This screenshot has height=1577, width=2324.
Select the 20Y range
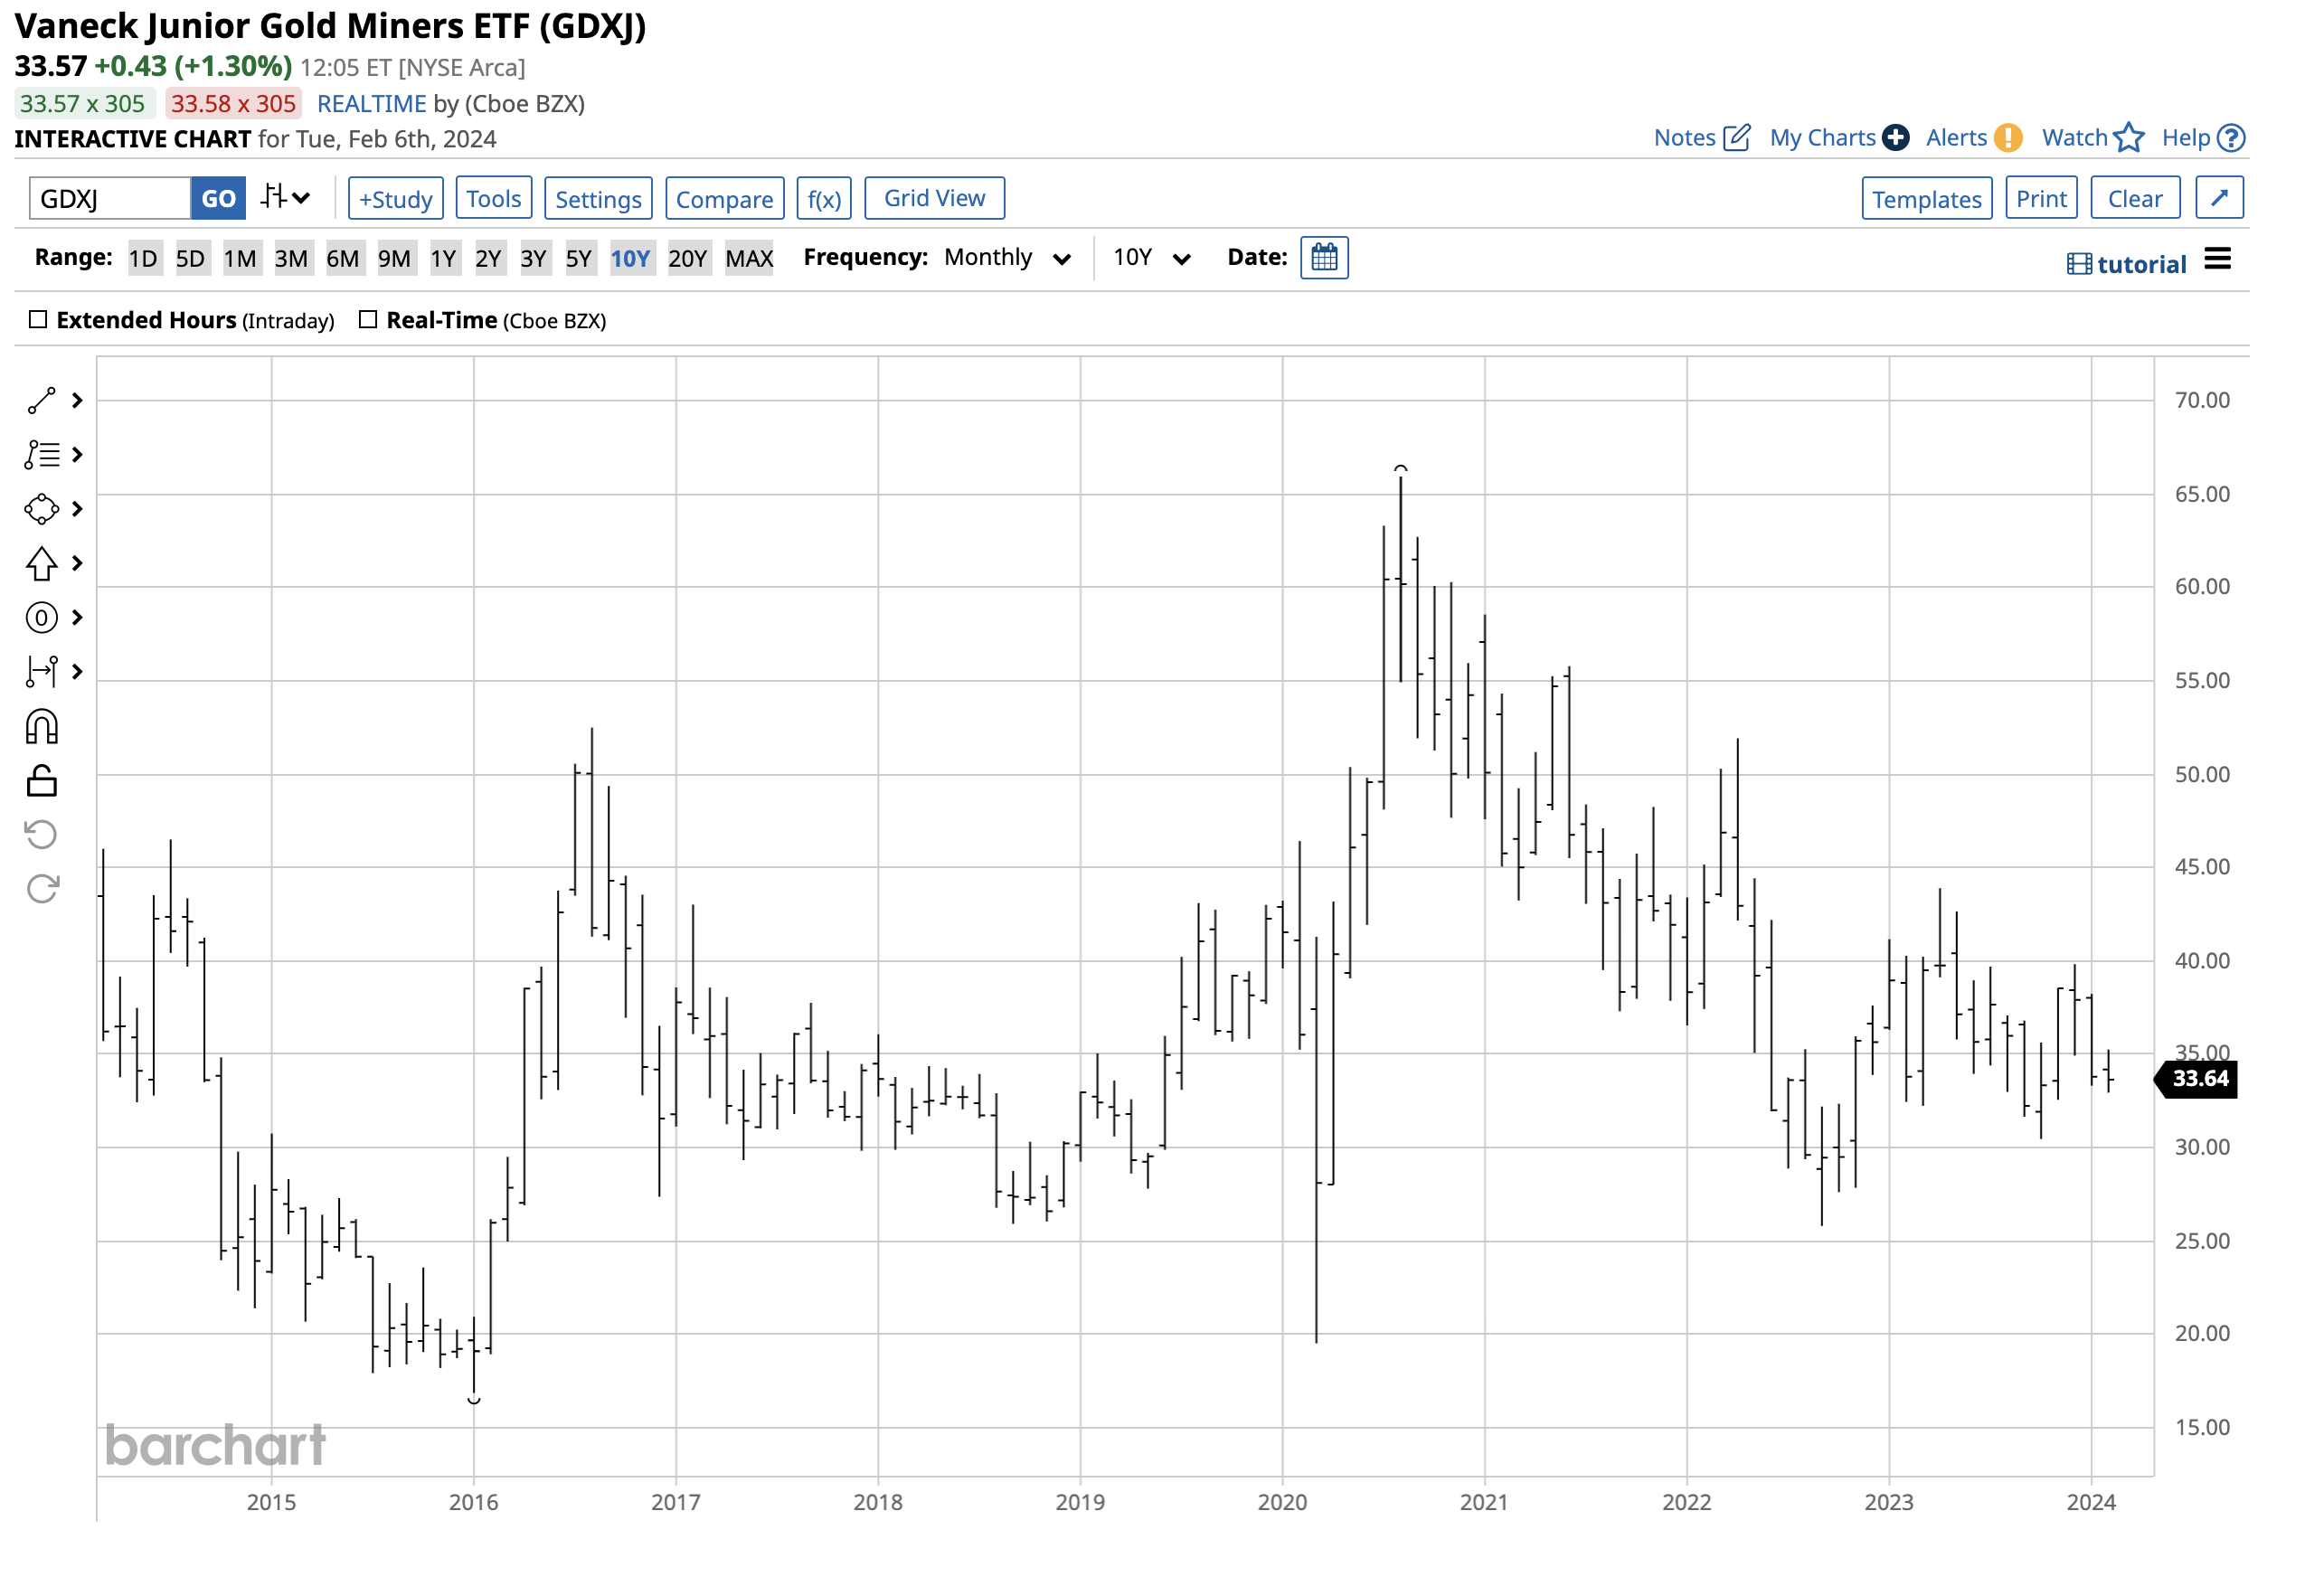(x=688, y=259)
